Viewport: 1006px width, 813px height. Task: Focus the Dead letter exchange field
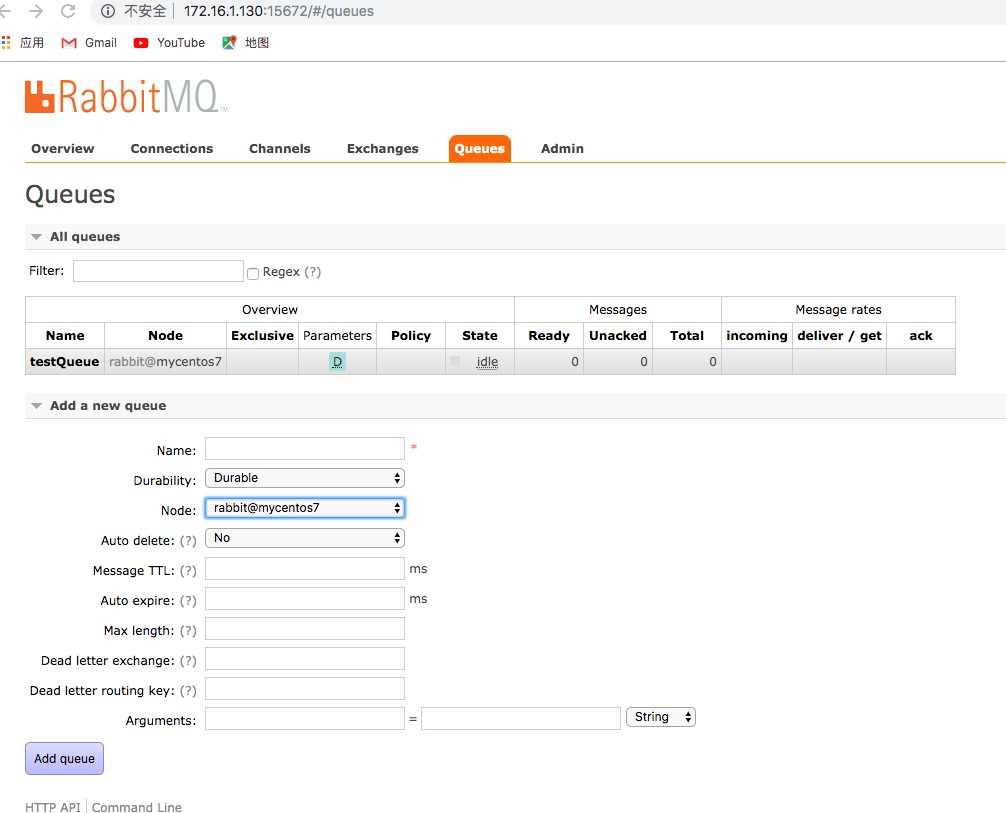point(305,658)
